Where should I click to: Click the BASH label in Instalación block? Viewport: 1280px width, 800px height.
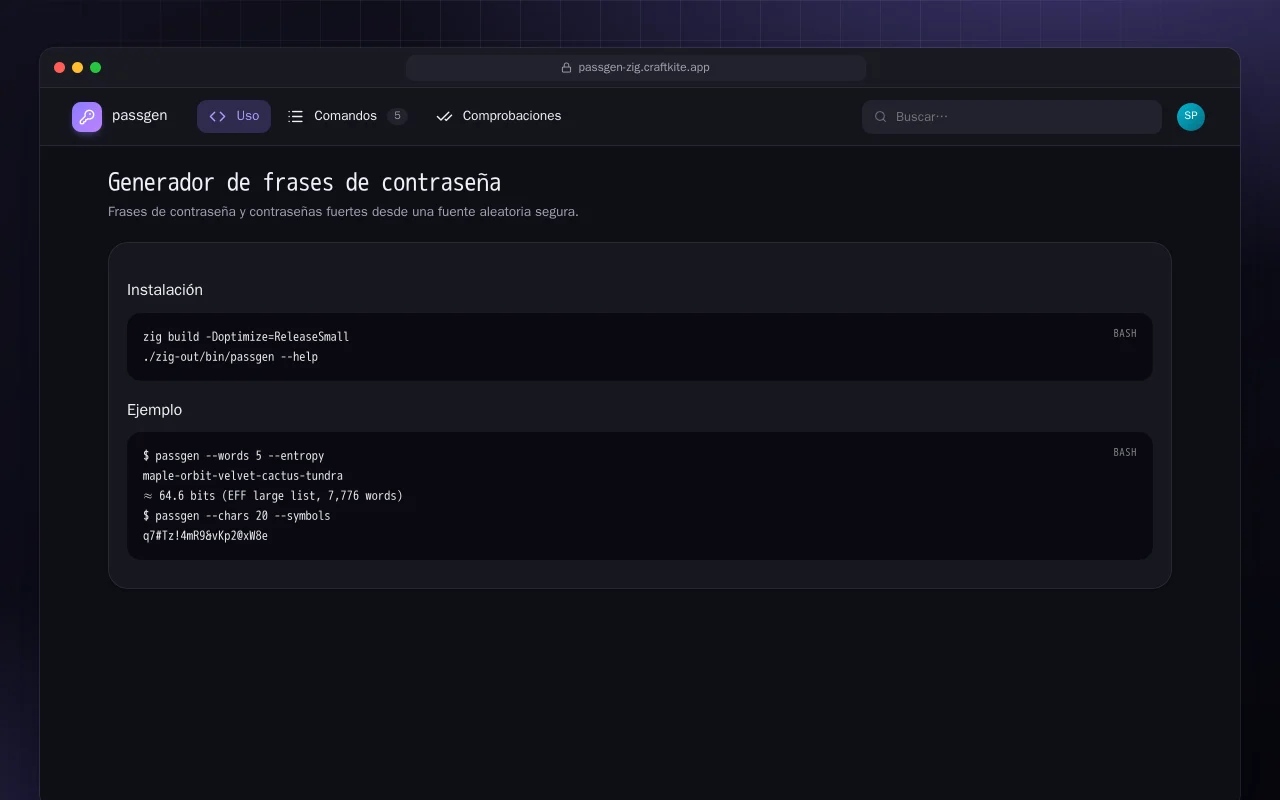(1125, 333)
